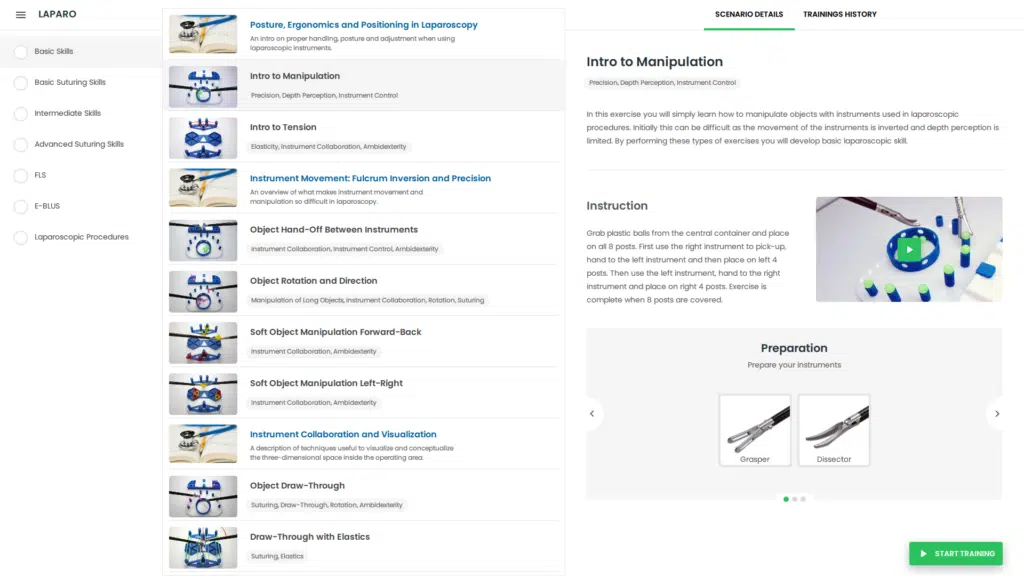
Task: Click the Start Training button
Action: tap(955, 553)
